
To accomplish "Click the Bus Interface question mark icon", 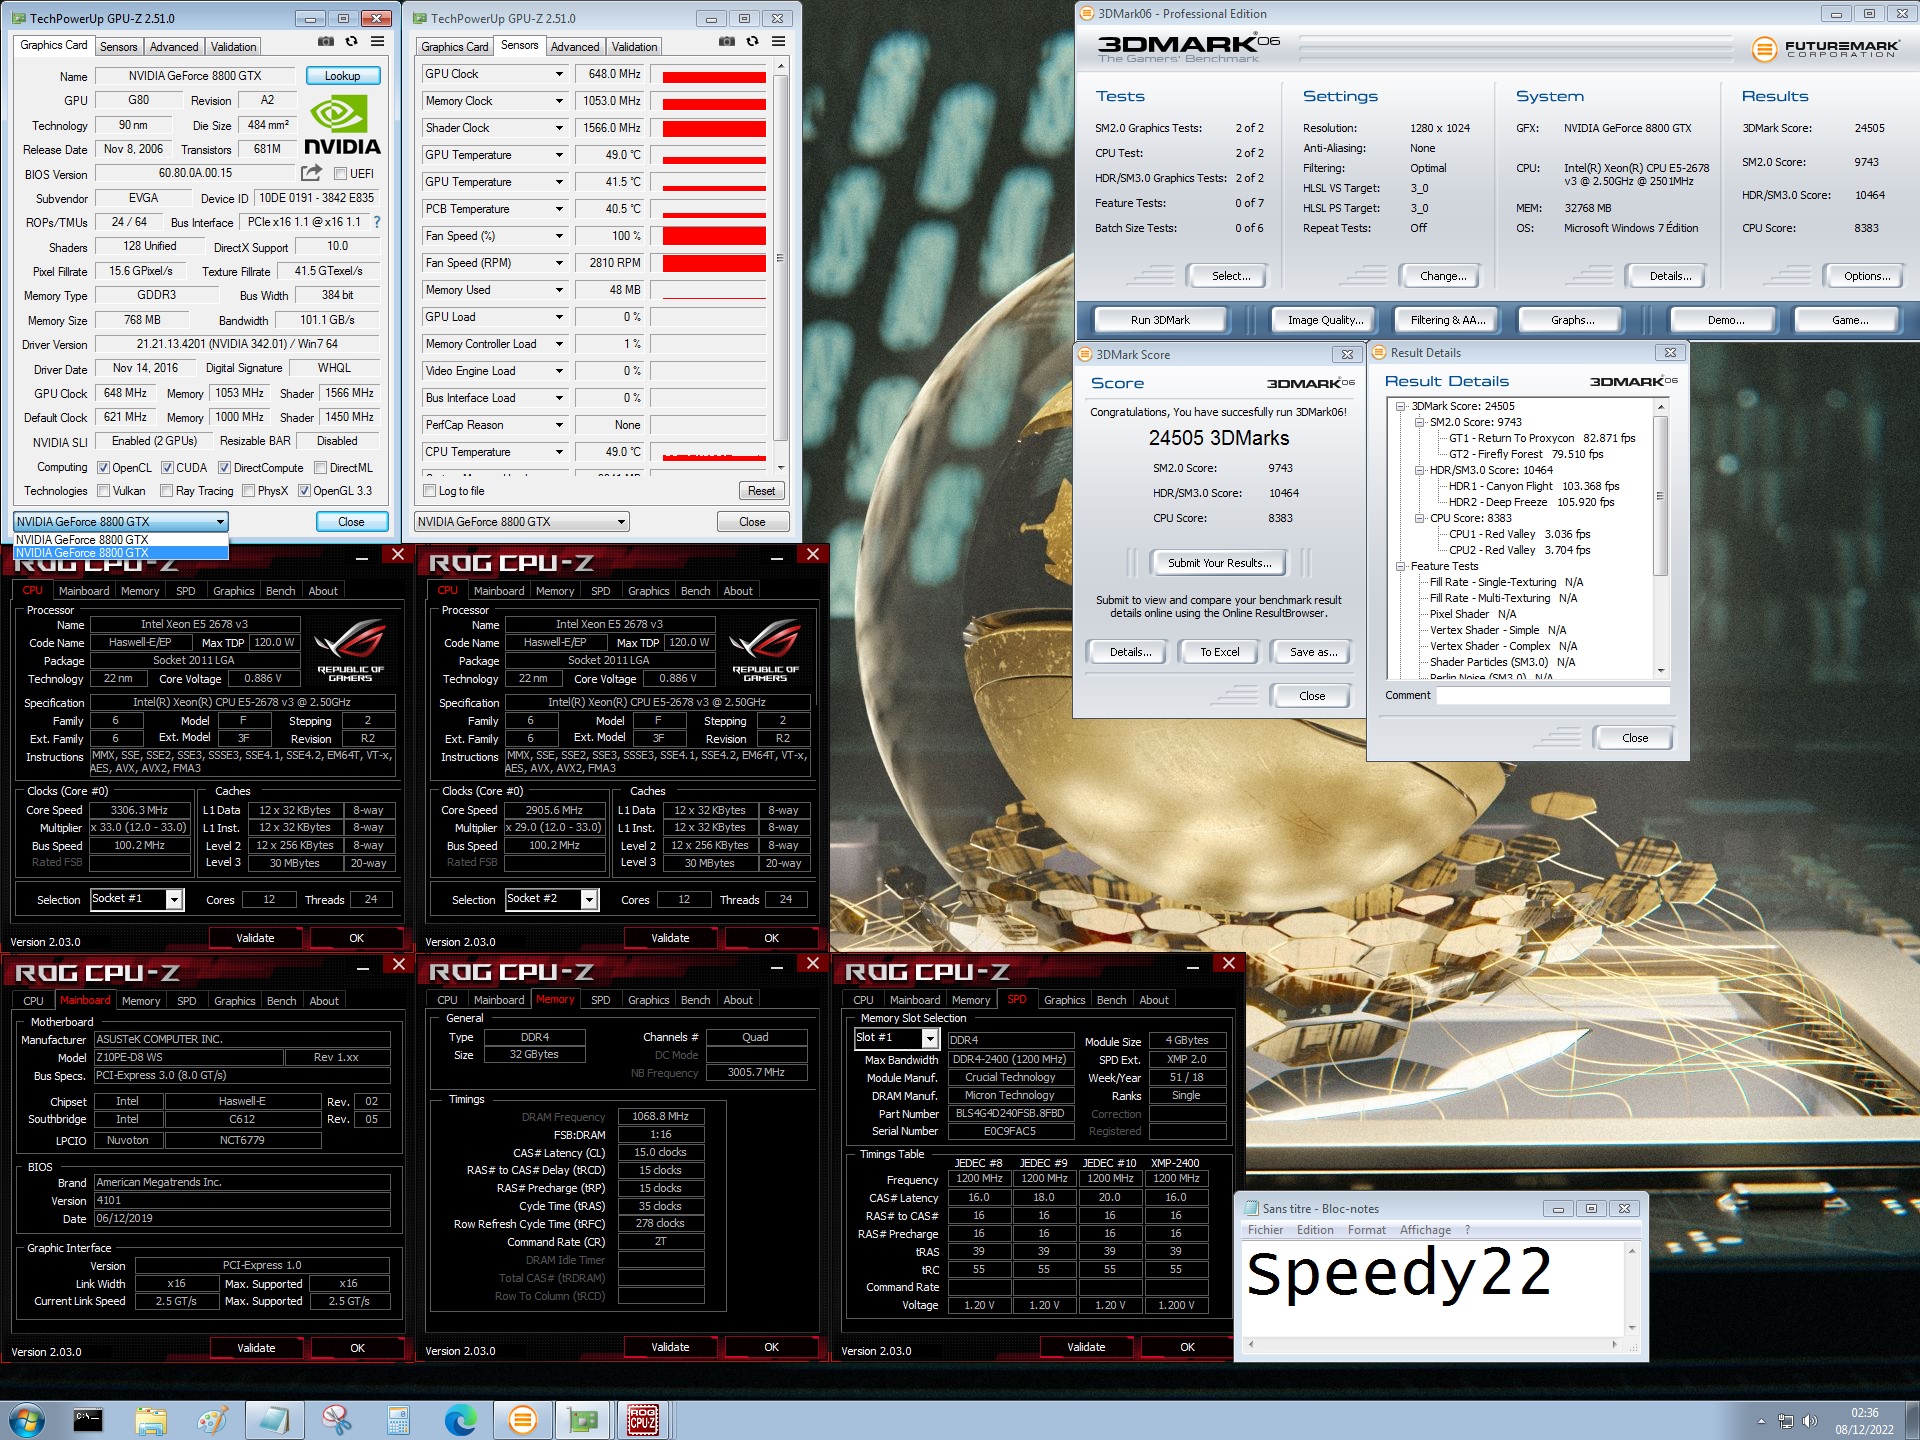I will click(x=377, y=222).
